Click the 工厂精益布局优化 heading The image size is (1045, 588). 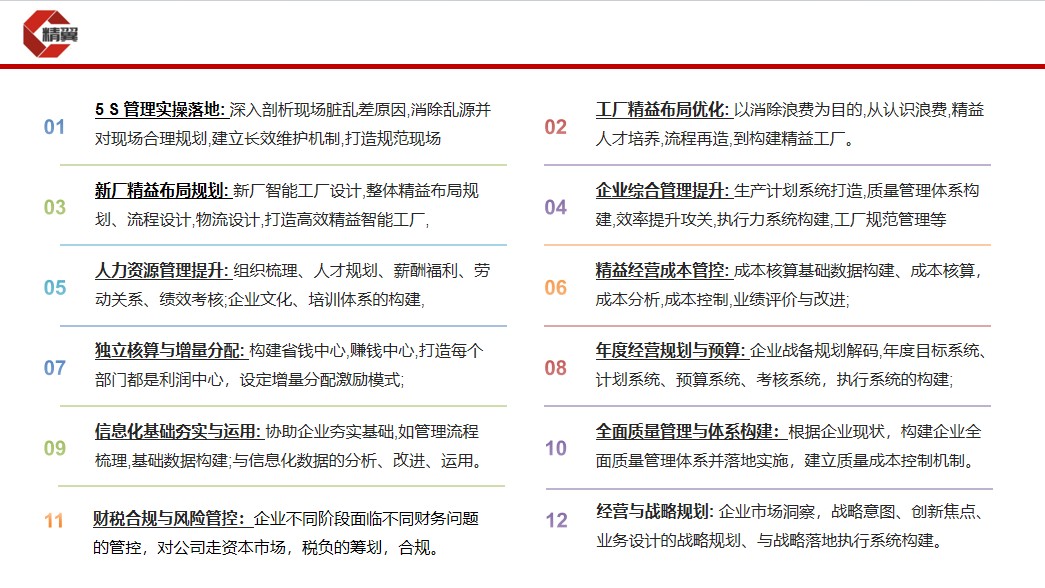click(661, 110)
